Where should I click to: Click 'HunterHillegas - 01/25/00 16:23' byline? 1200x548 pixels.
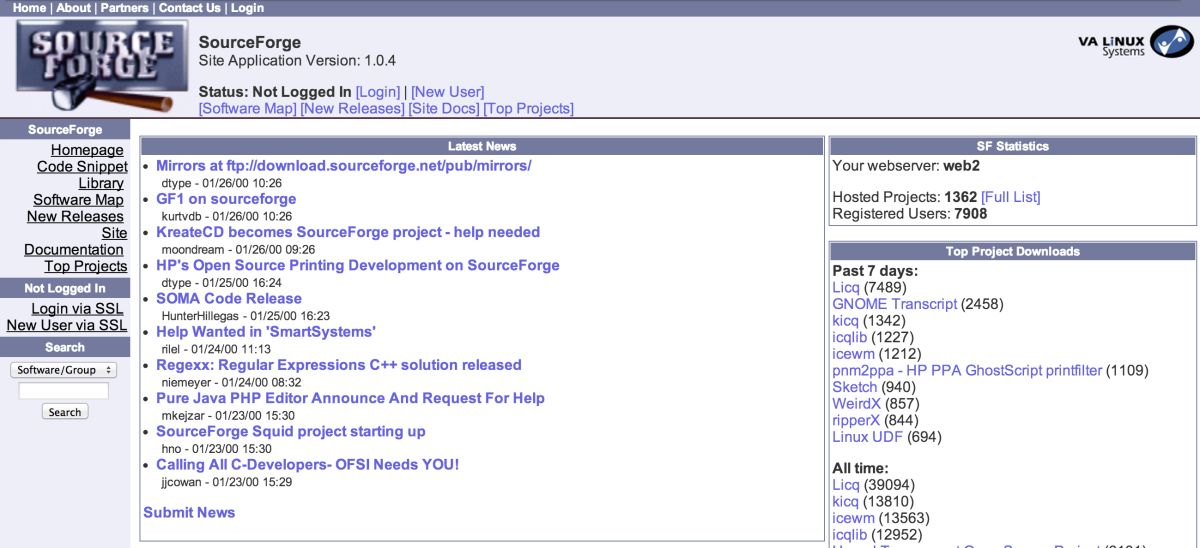coord(245,315)
